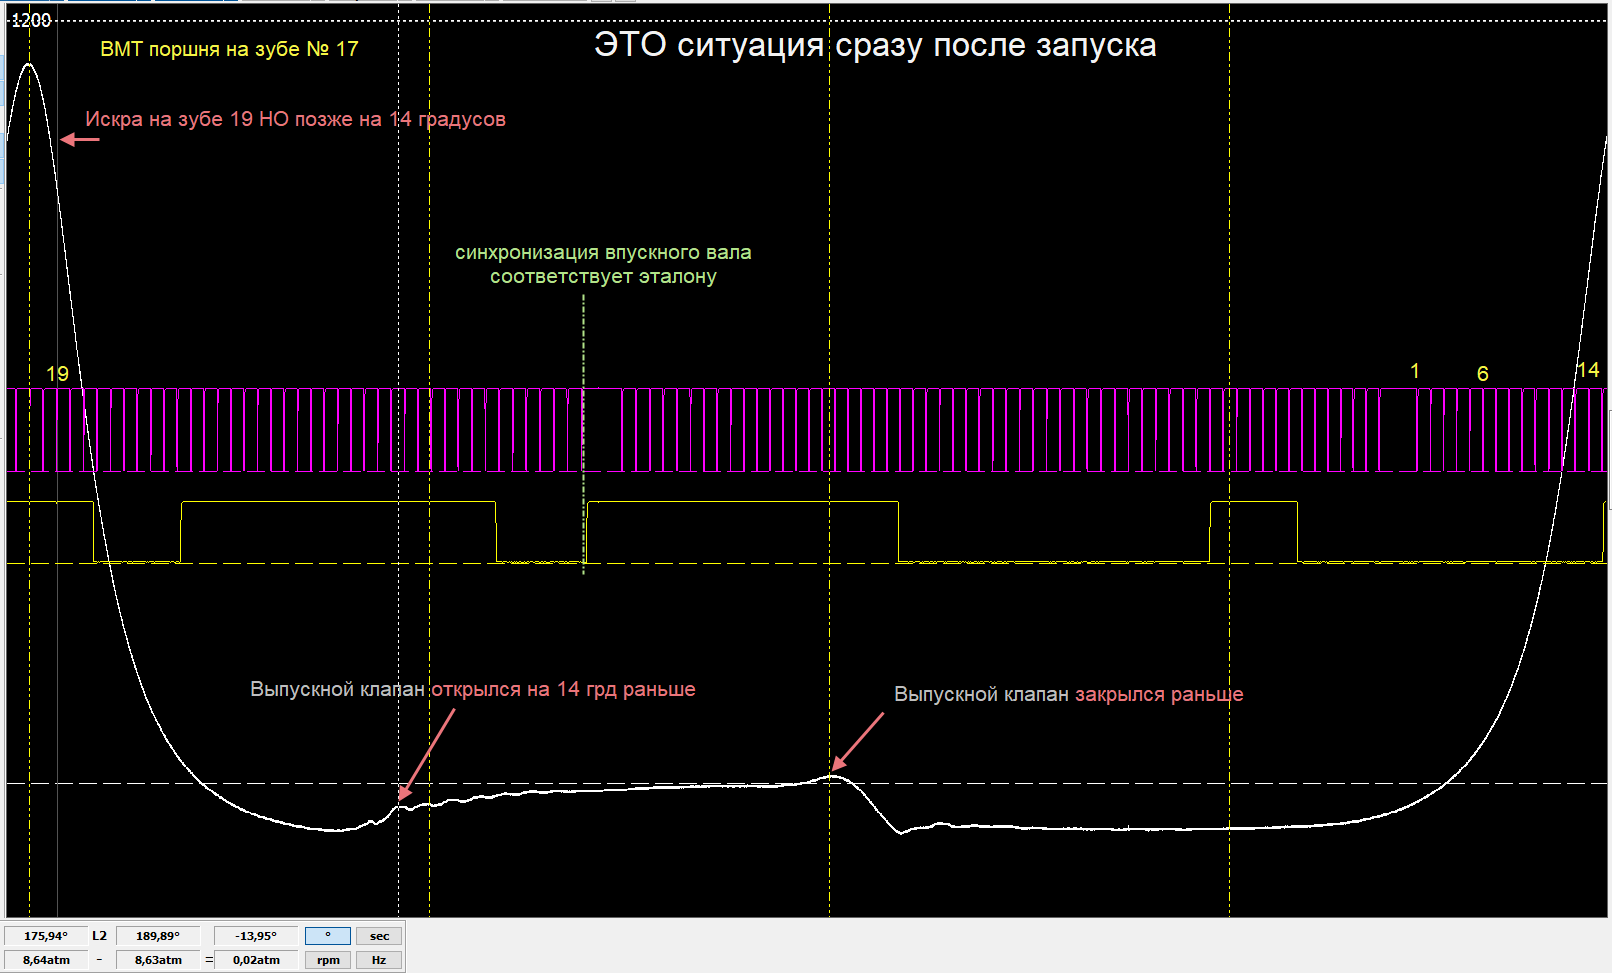Screen dimensions: 1612x973
Task: Click the green intake shaft sync marker line
Action: click(584, 430)
